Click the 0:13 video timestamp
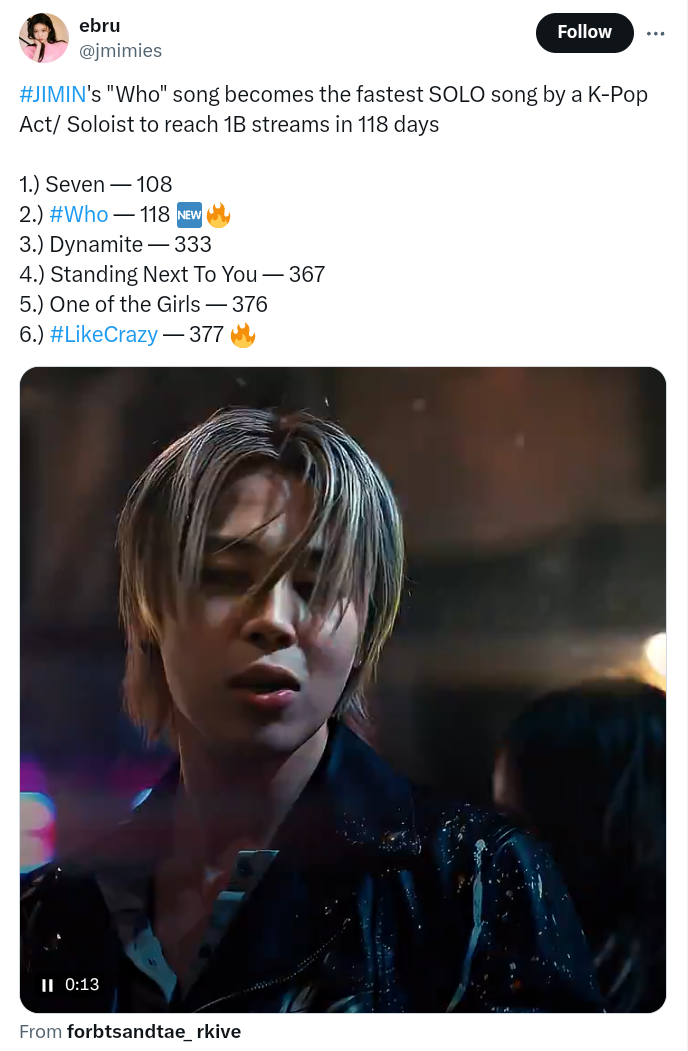This screenshot has height=1051, width=688. coord(82,985)
